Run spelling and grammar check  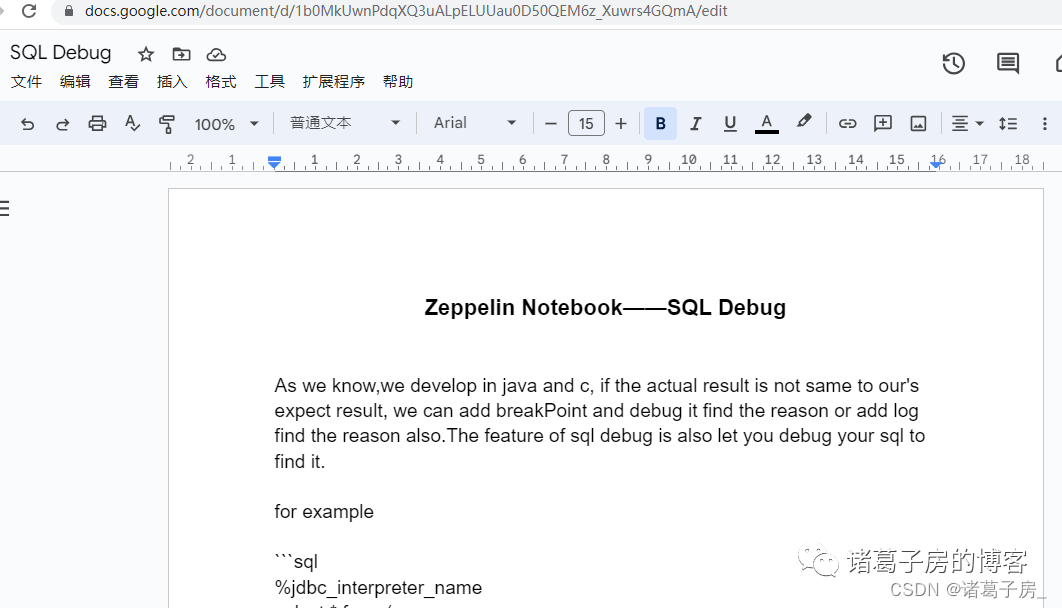132,123
